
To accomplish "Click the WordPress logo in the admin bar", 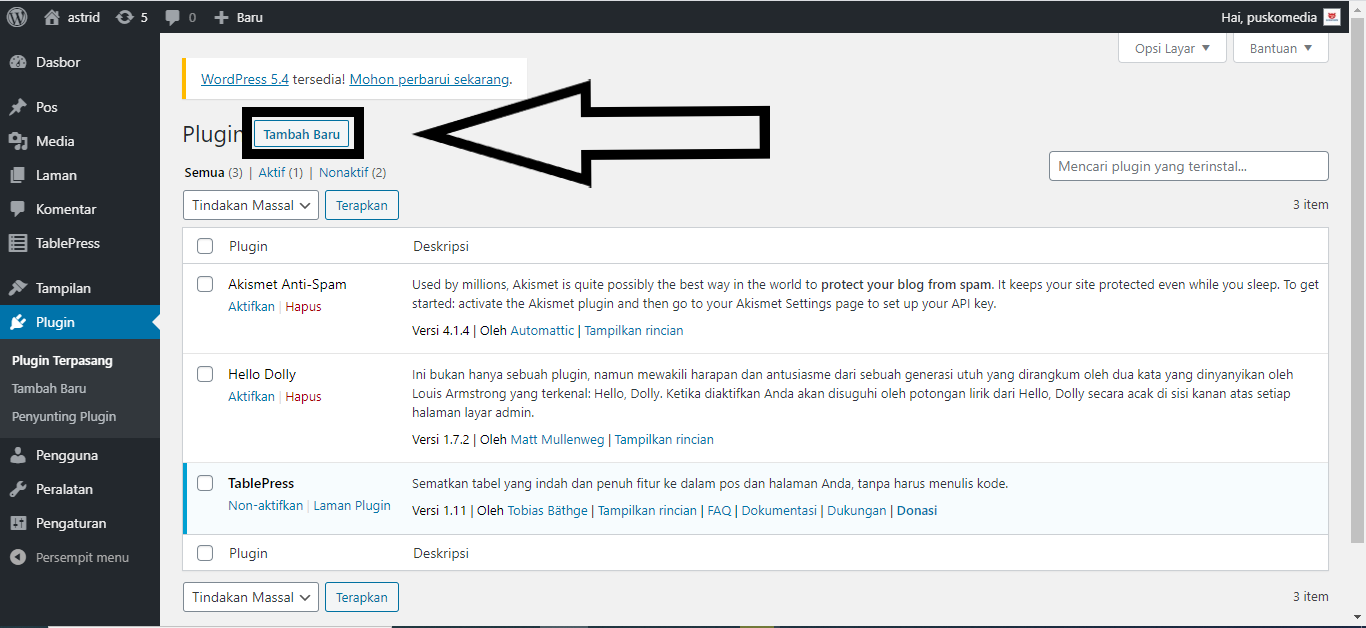I will tap(15, 16).
